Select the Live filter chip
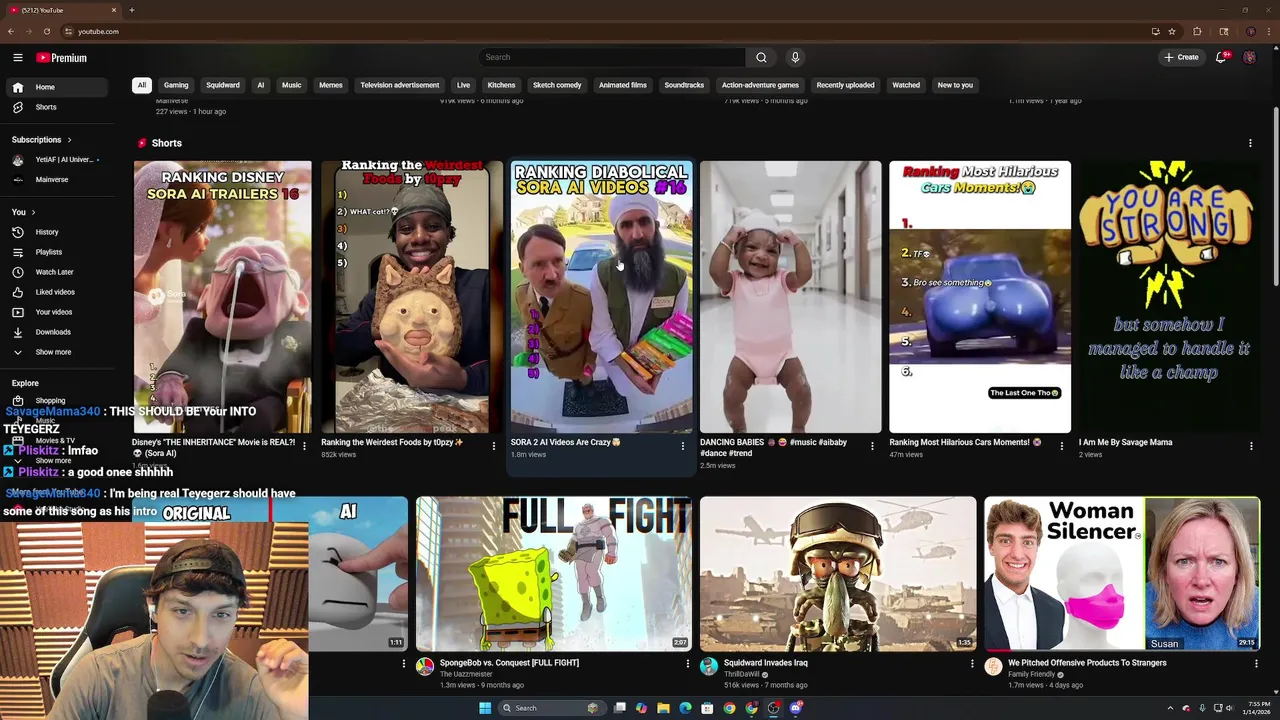This screenshot has height=720, width=1280. [x=463, y=85]
